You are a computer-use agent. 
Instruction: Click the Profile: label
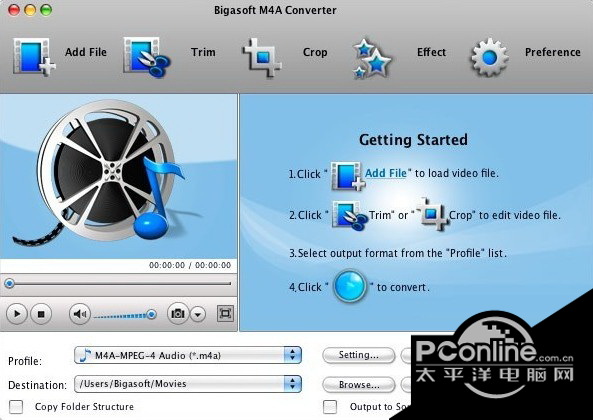(25, 361)
